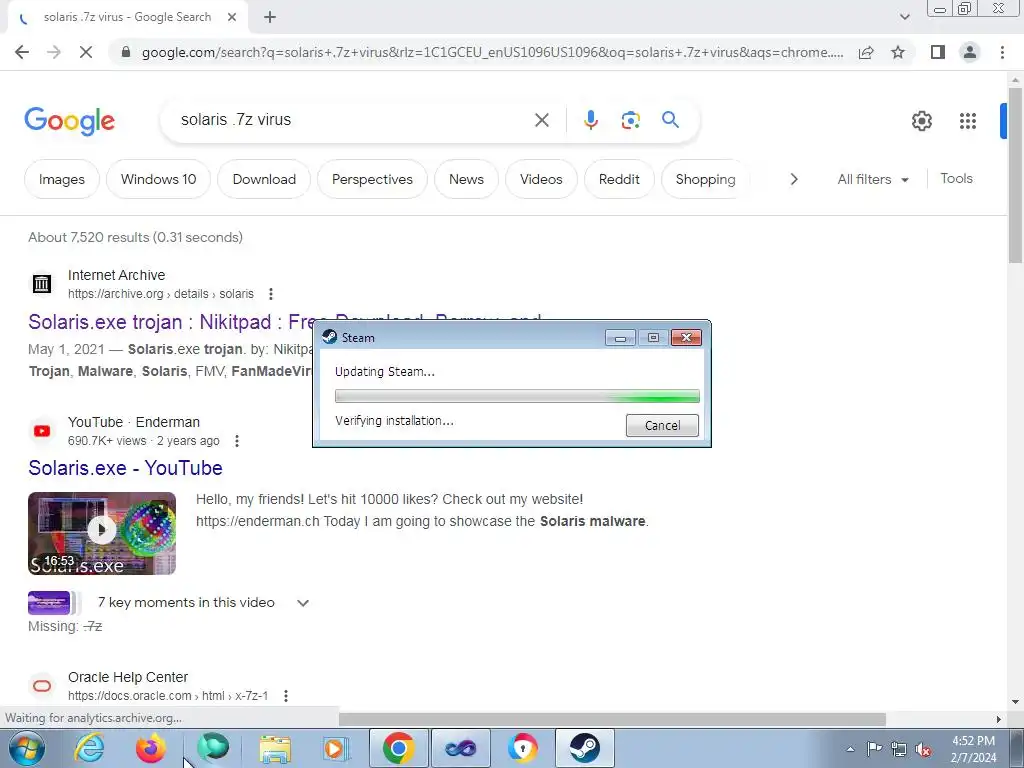Click the vertical page scrollbar
Image resolution: width=1024 pixels, height=768 pixels.
(1015, 175)
